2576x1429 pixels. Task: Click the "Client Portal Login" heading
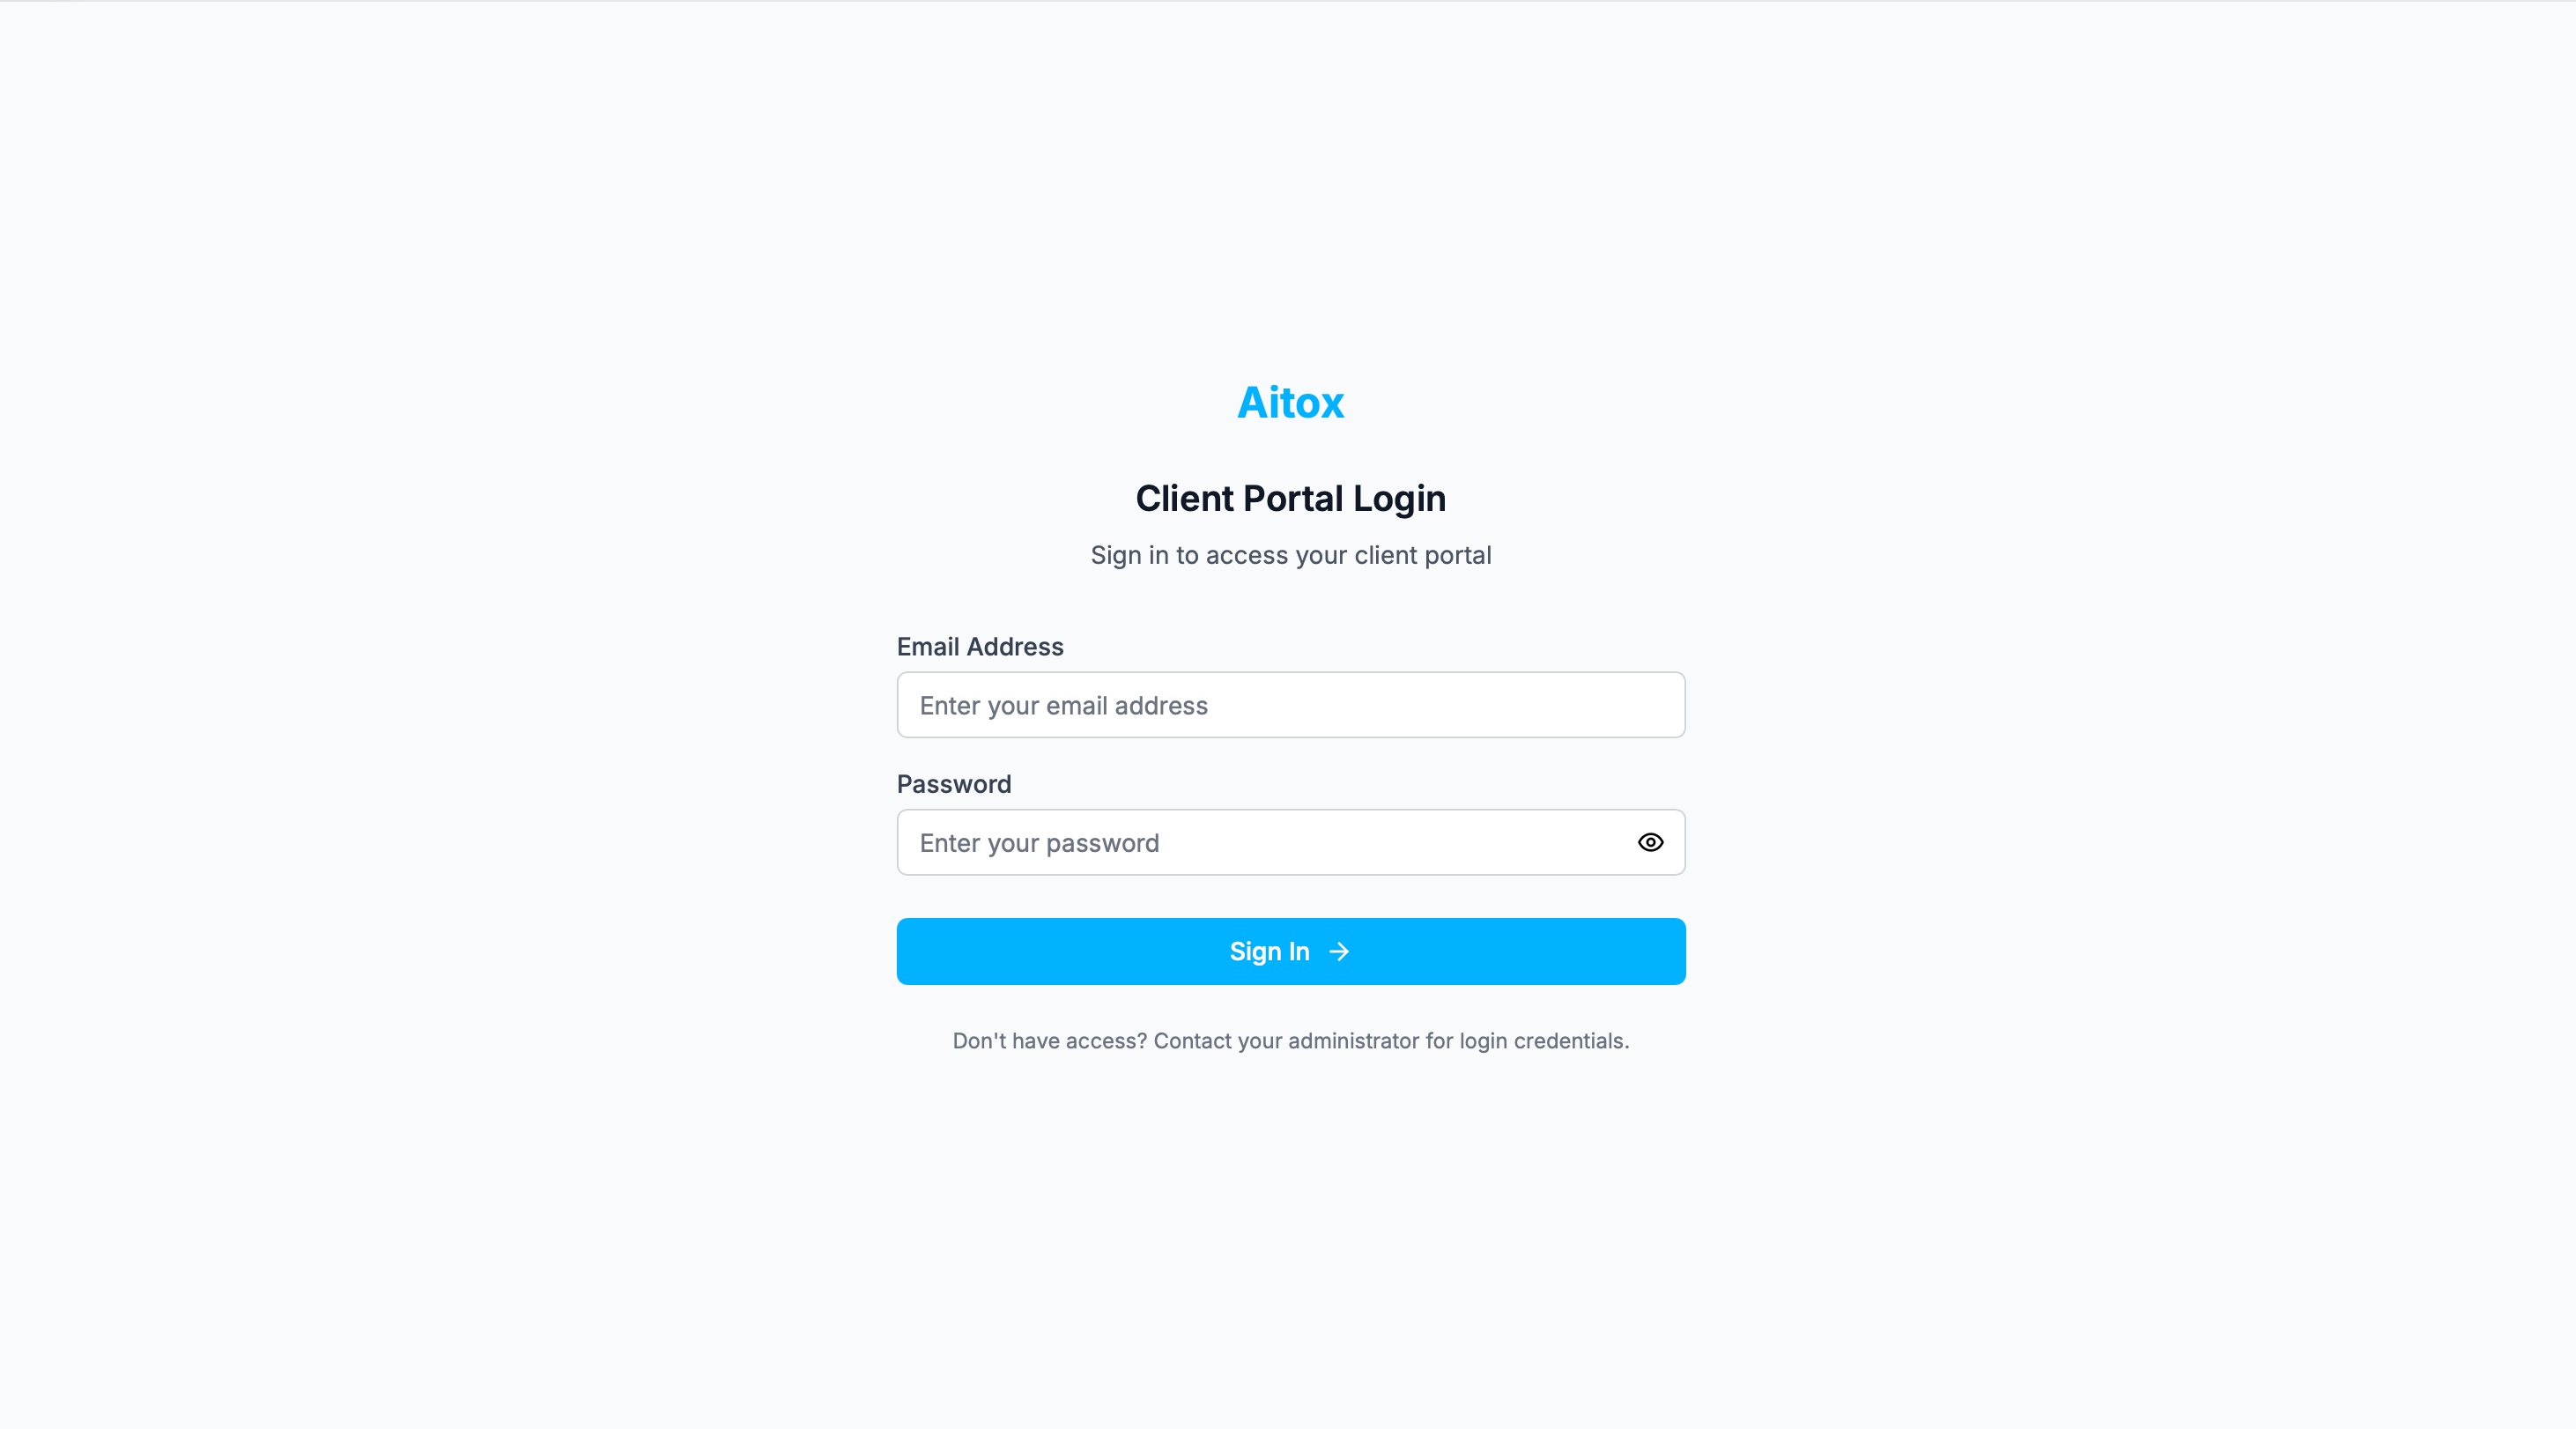(x=1290, y=498)
